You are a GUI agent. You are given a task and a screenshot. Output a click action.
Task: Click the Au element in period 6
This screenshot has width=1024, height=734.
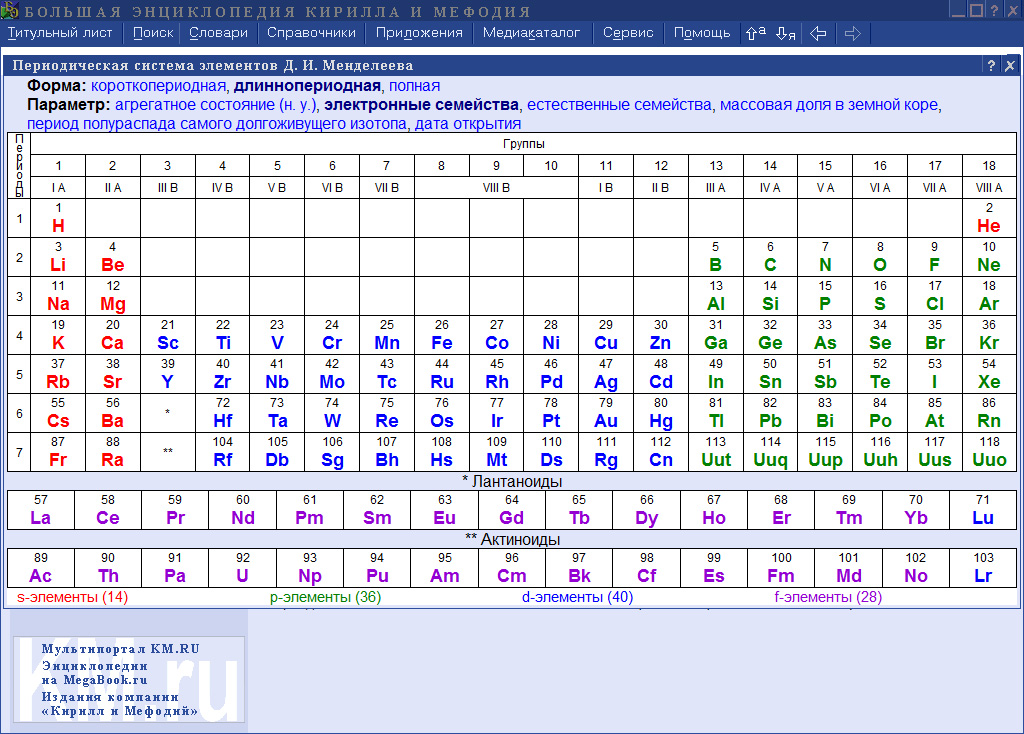point(606,413)
